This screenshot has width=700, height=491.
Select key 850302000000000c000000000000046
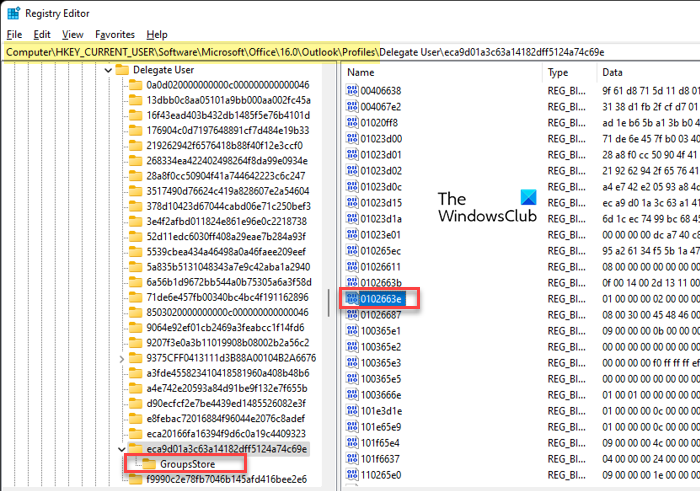[x=228, y=312]
